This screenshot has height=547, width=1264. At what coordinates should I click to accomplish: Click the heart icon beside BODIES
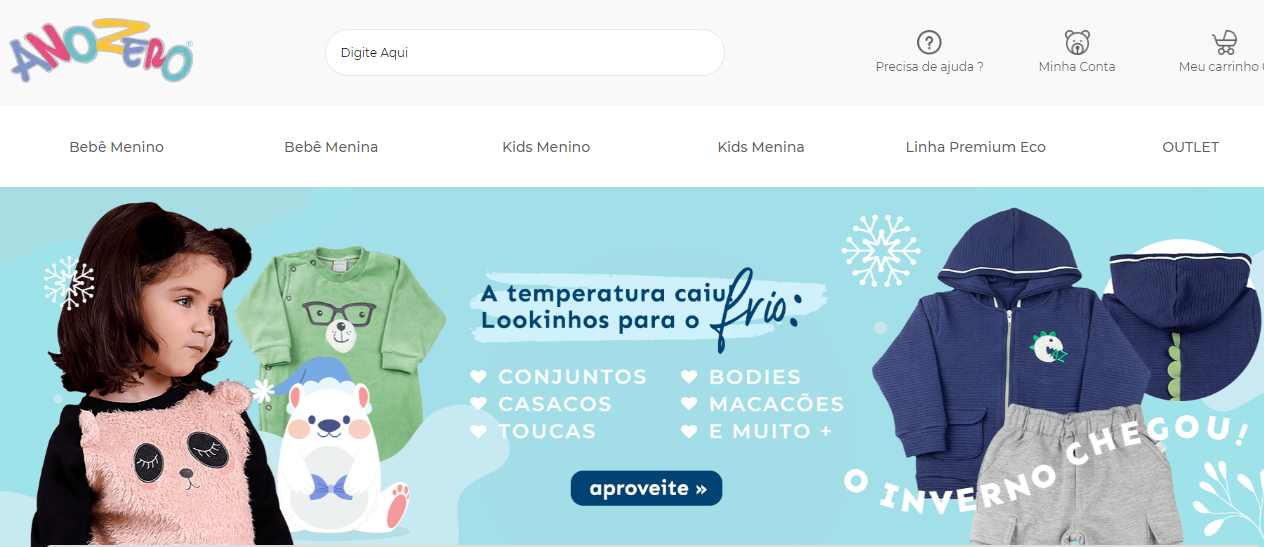tap(689, 377)
